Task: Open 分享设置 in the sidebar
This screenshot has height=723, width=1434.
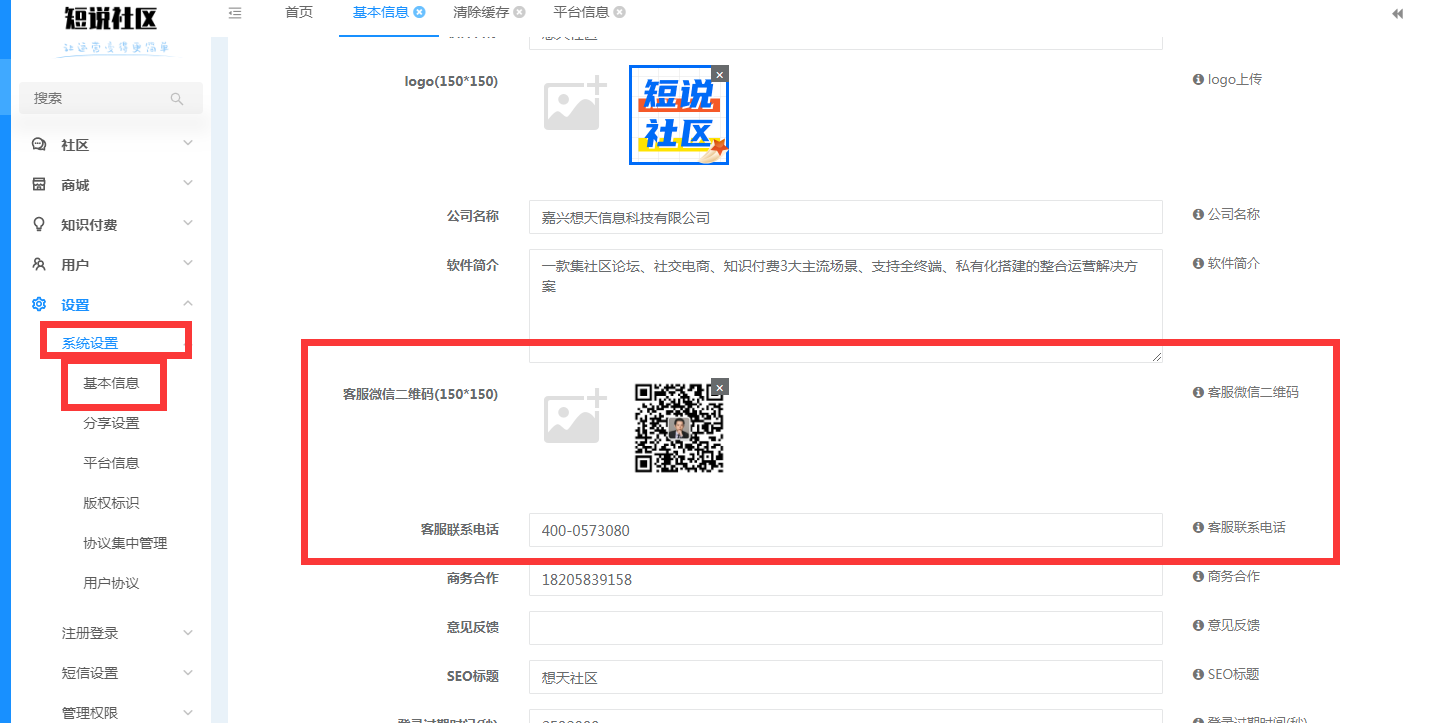Action: coord(111,423)
